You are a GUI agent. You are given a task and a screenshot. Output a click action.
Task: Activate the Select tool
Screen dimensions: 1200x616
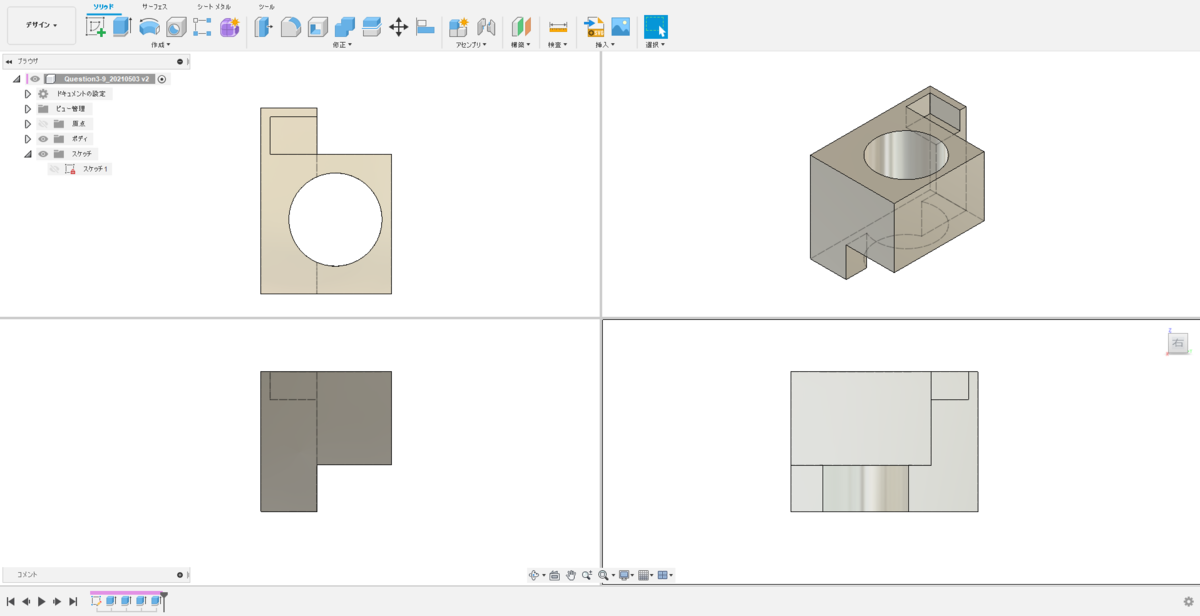tap(656, 27)
